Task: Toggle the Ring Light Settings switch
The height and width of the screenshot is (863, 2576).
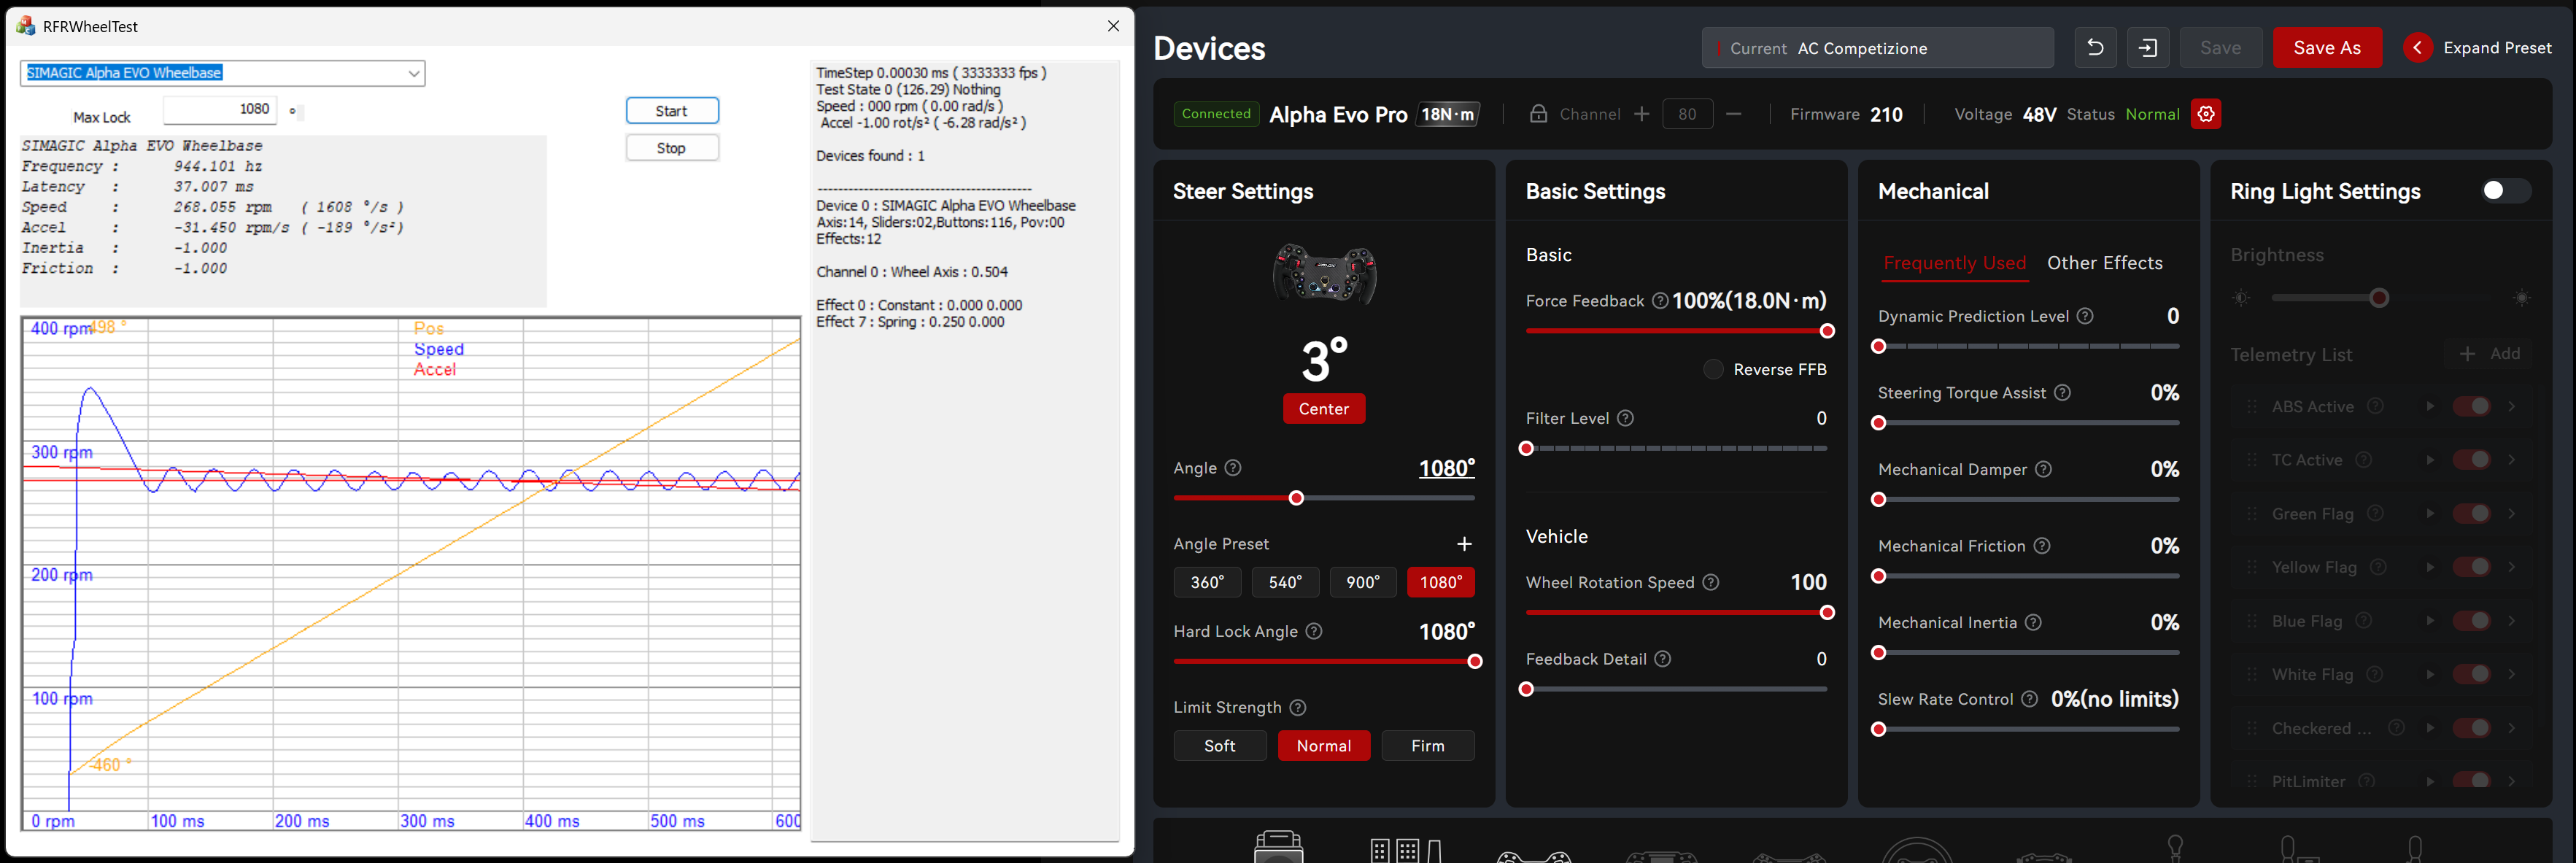Action: (x=2505, y=191)
